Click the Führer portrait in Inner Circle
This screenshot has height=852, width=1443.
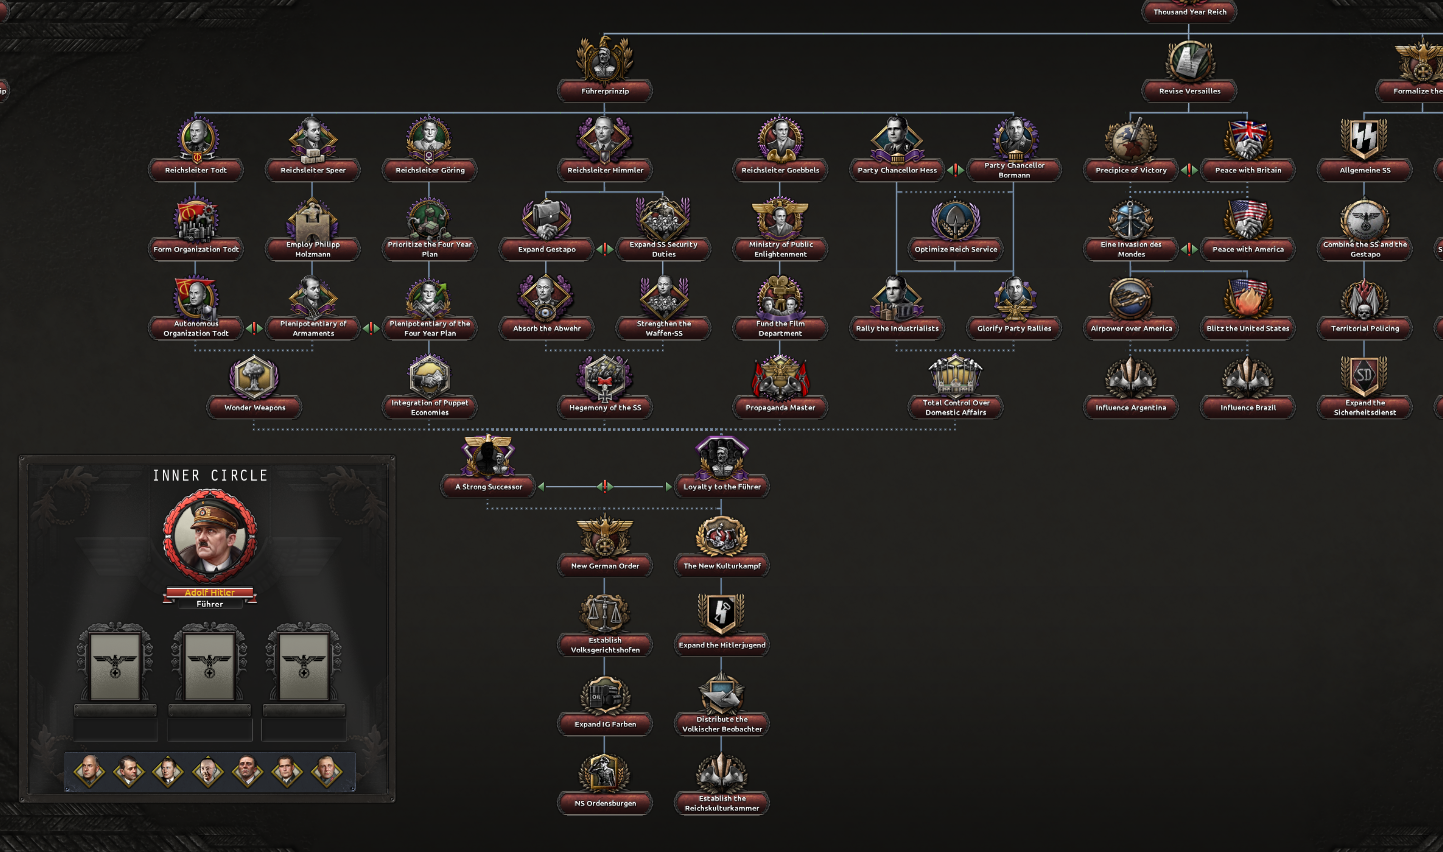(210, 537)
